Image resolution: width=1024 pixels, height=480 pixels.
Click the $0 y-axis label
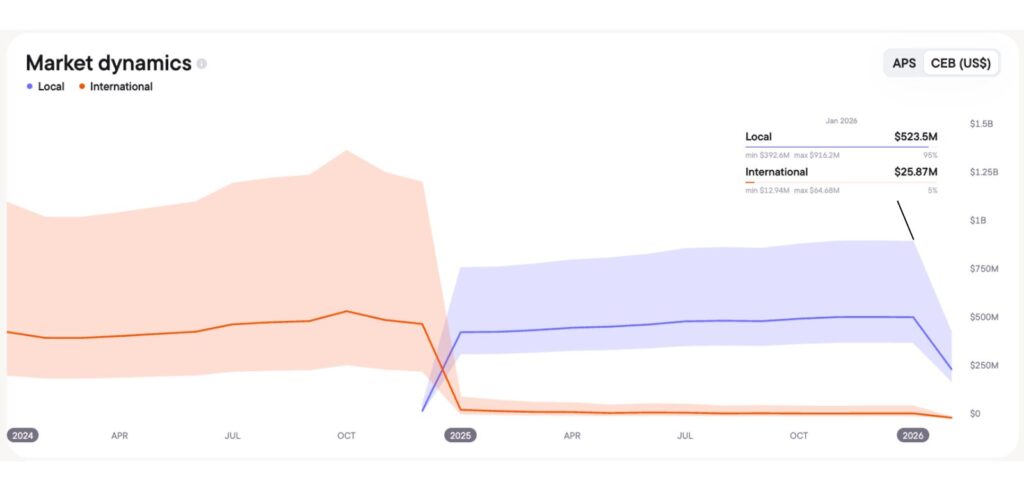coord(975,413)
